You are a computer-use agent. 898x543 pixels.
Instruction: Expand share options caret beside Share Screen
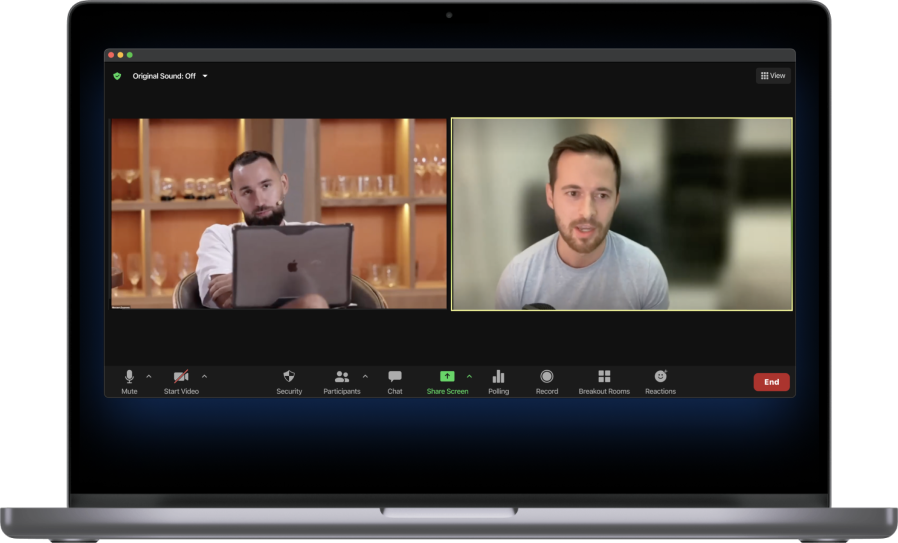[470, 376]
